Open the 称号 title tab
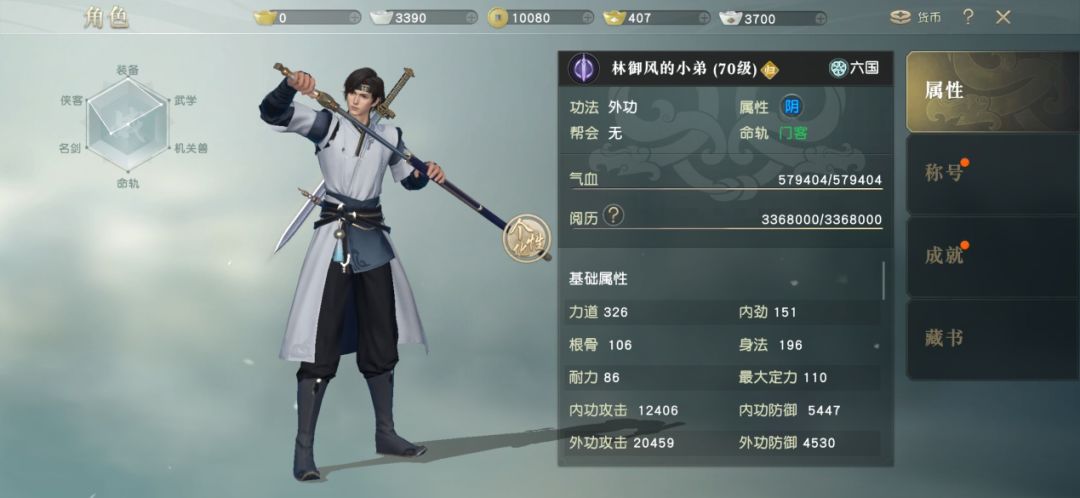The width and height of the screenshot is (1080, 498). coord(992,174)
